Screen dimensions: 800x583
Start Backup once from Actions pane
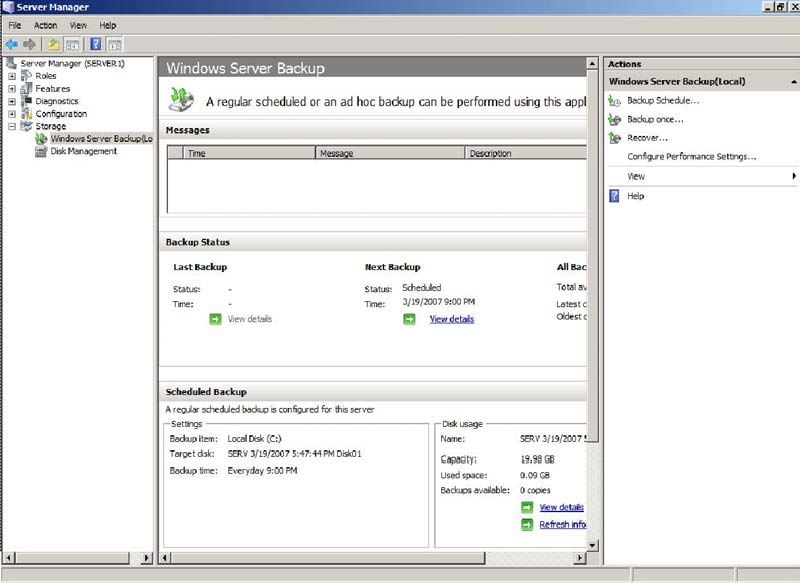coord(655,119)
